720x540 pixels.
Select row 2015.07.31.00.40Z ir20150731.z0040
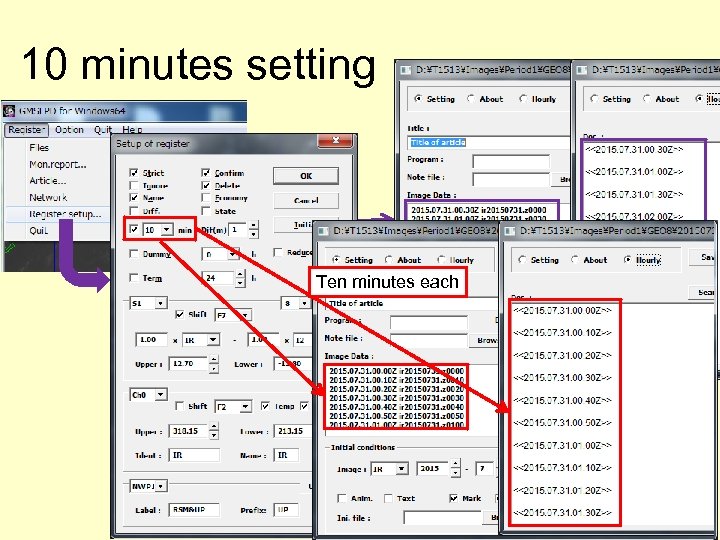pos(397,407)
